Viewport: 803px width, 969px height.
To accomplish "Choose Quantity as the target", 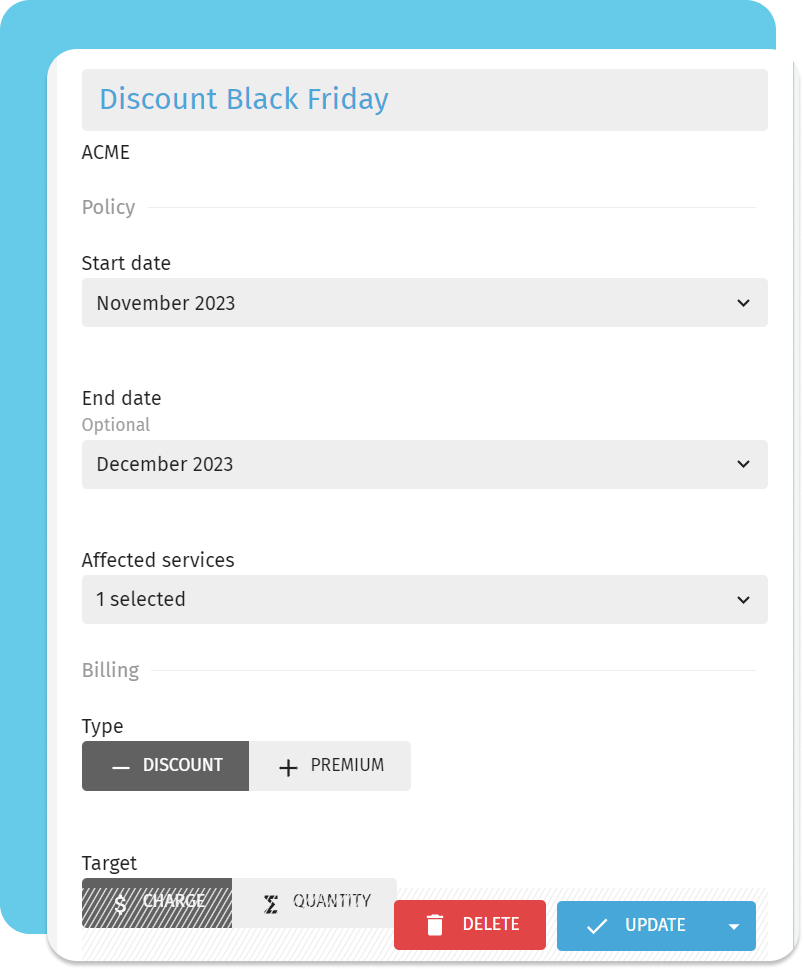I will tap(315, 902).
